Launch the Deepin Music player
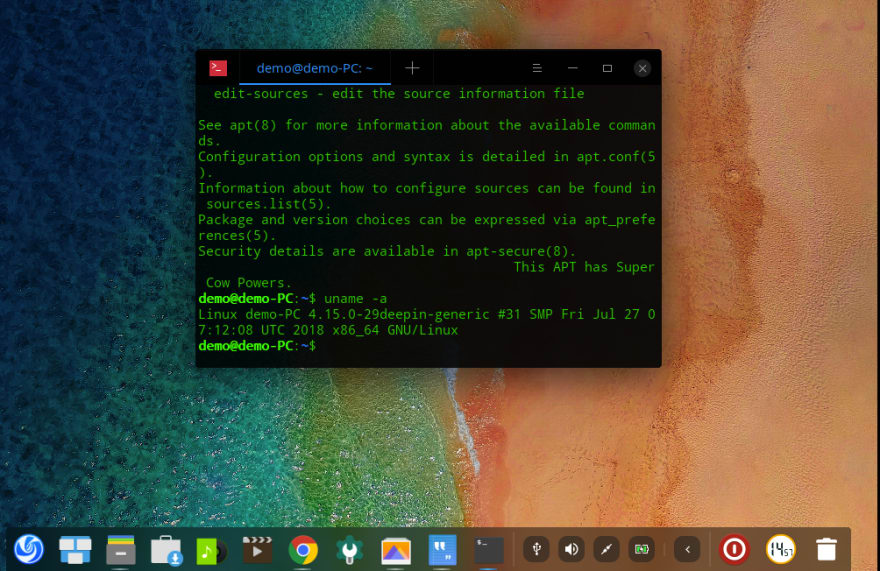The height and width of the screenshot is (571, 880). [x=211, y=551]
